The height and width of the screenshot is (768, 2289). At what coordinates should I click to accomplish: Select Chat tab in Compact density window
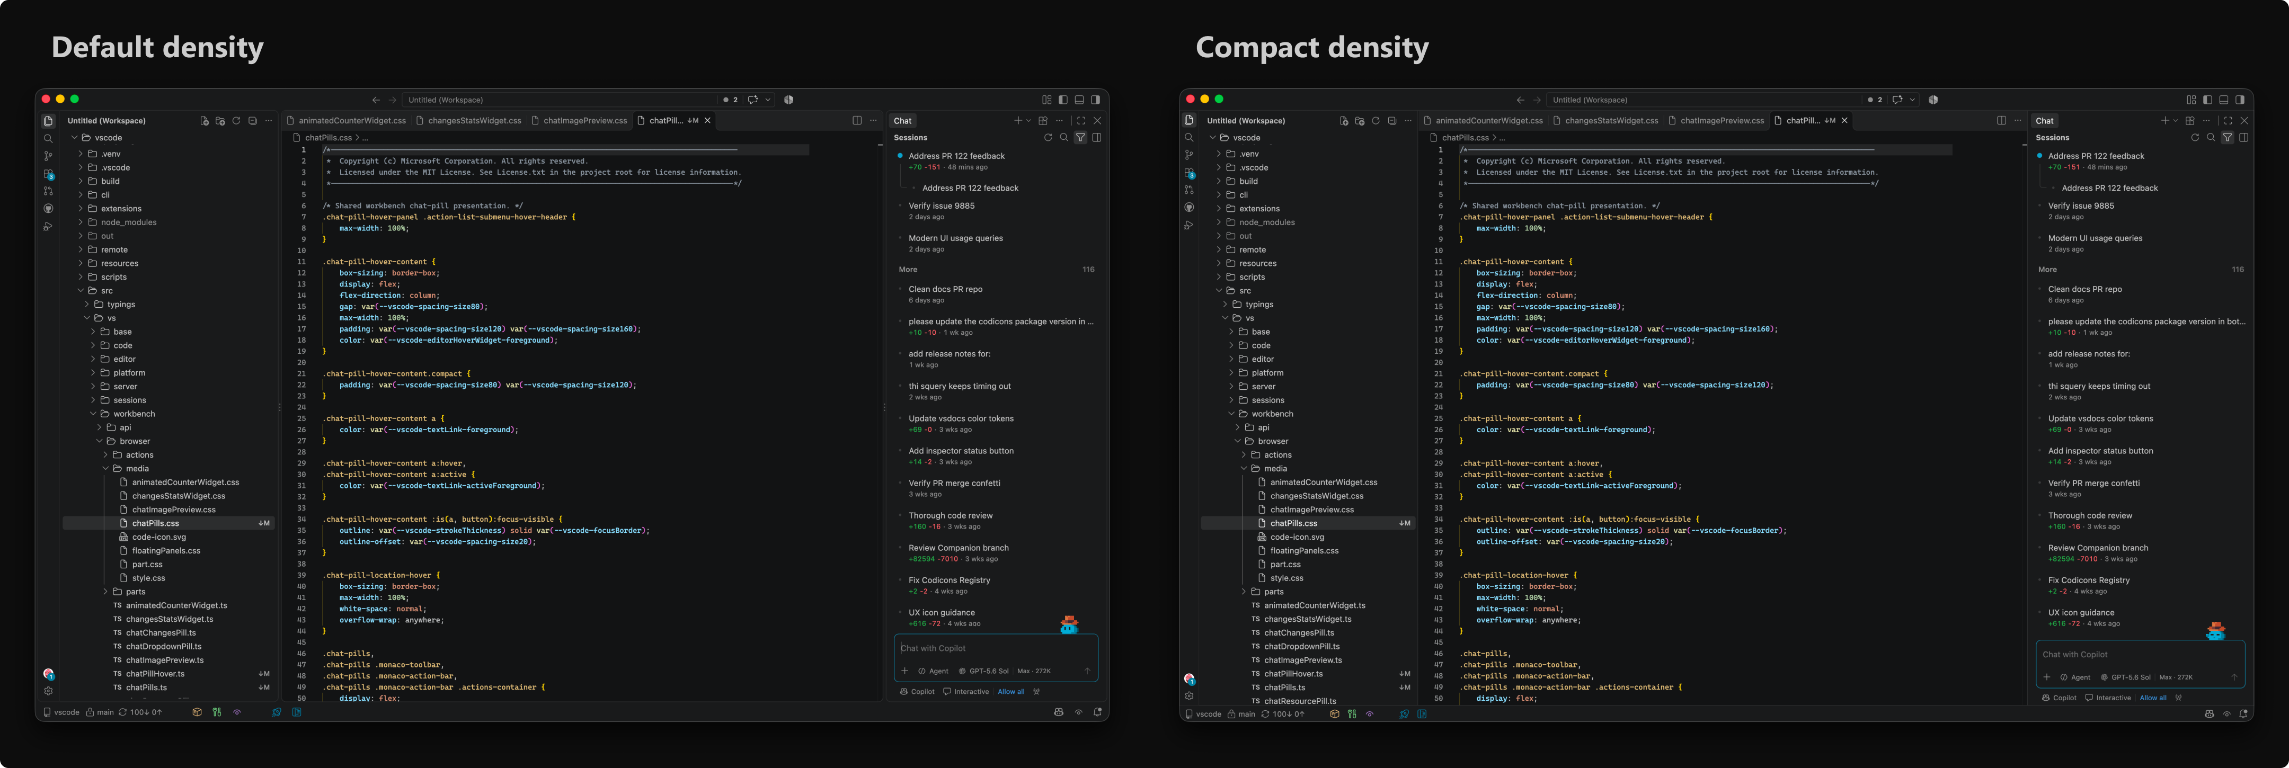(x=2045, y=121)
